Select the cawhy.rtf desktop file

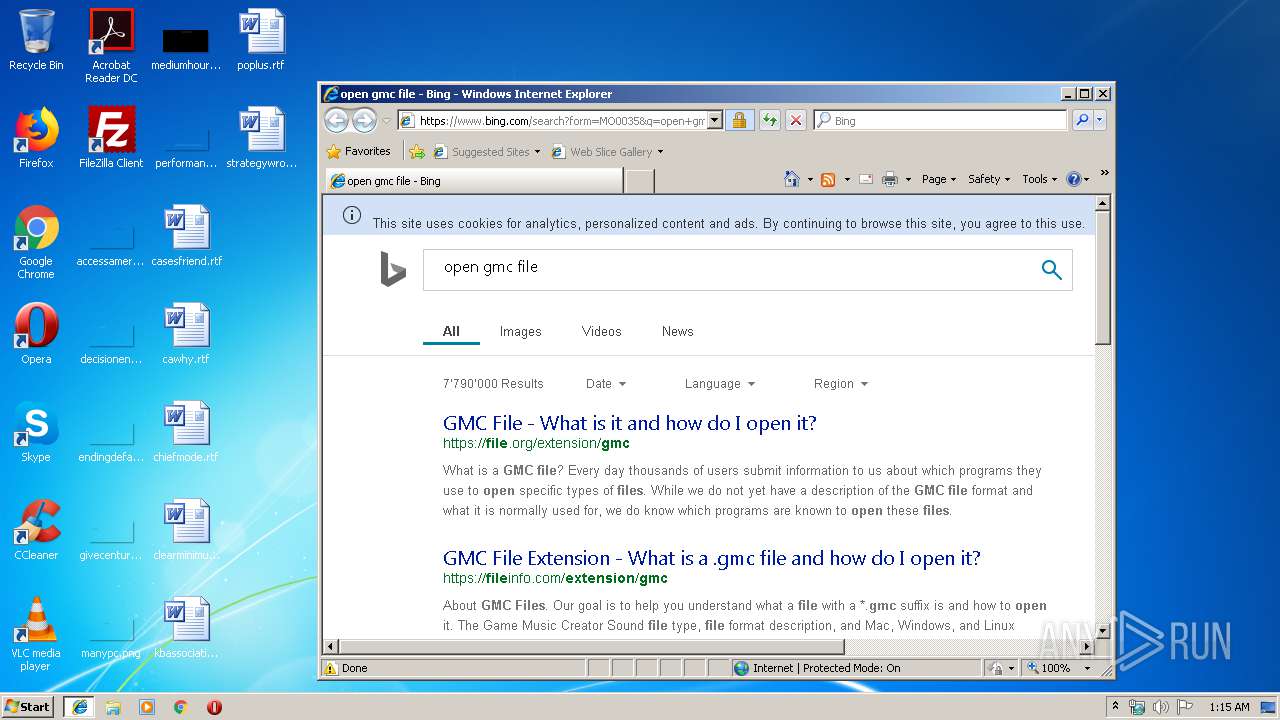click(x=187, y=334)
